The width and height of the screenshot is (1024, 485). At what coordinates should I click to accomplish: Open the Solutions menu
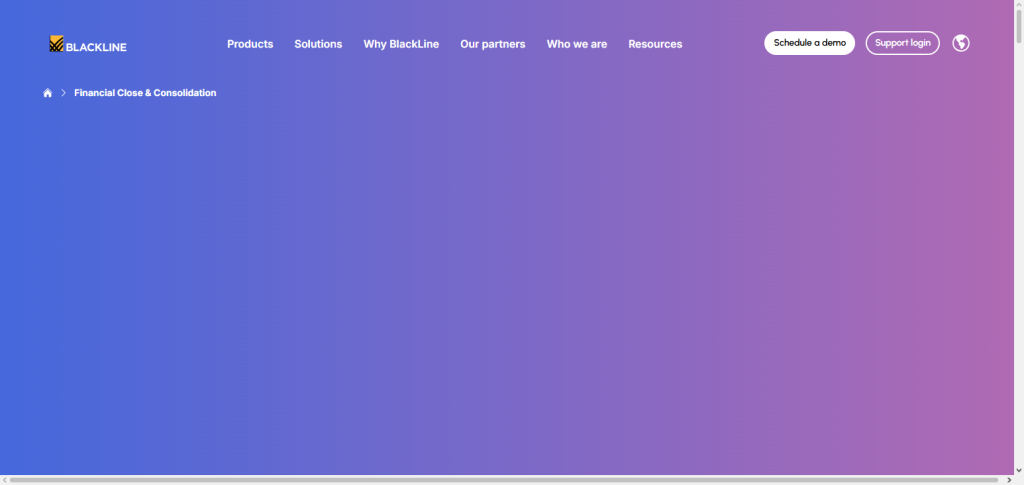(x=318, y=44)
